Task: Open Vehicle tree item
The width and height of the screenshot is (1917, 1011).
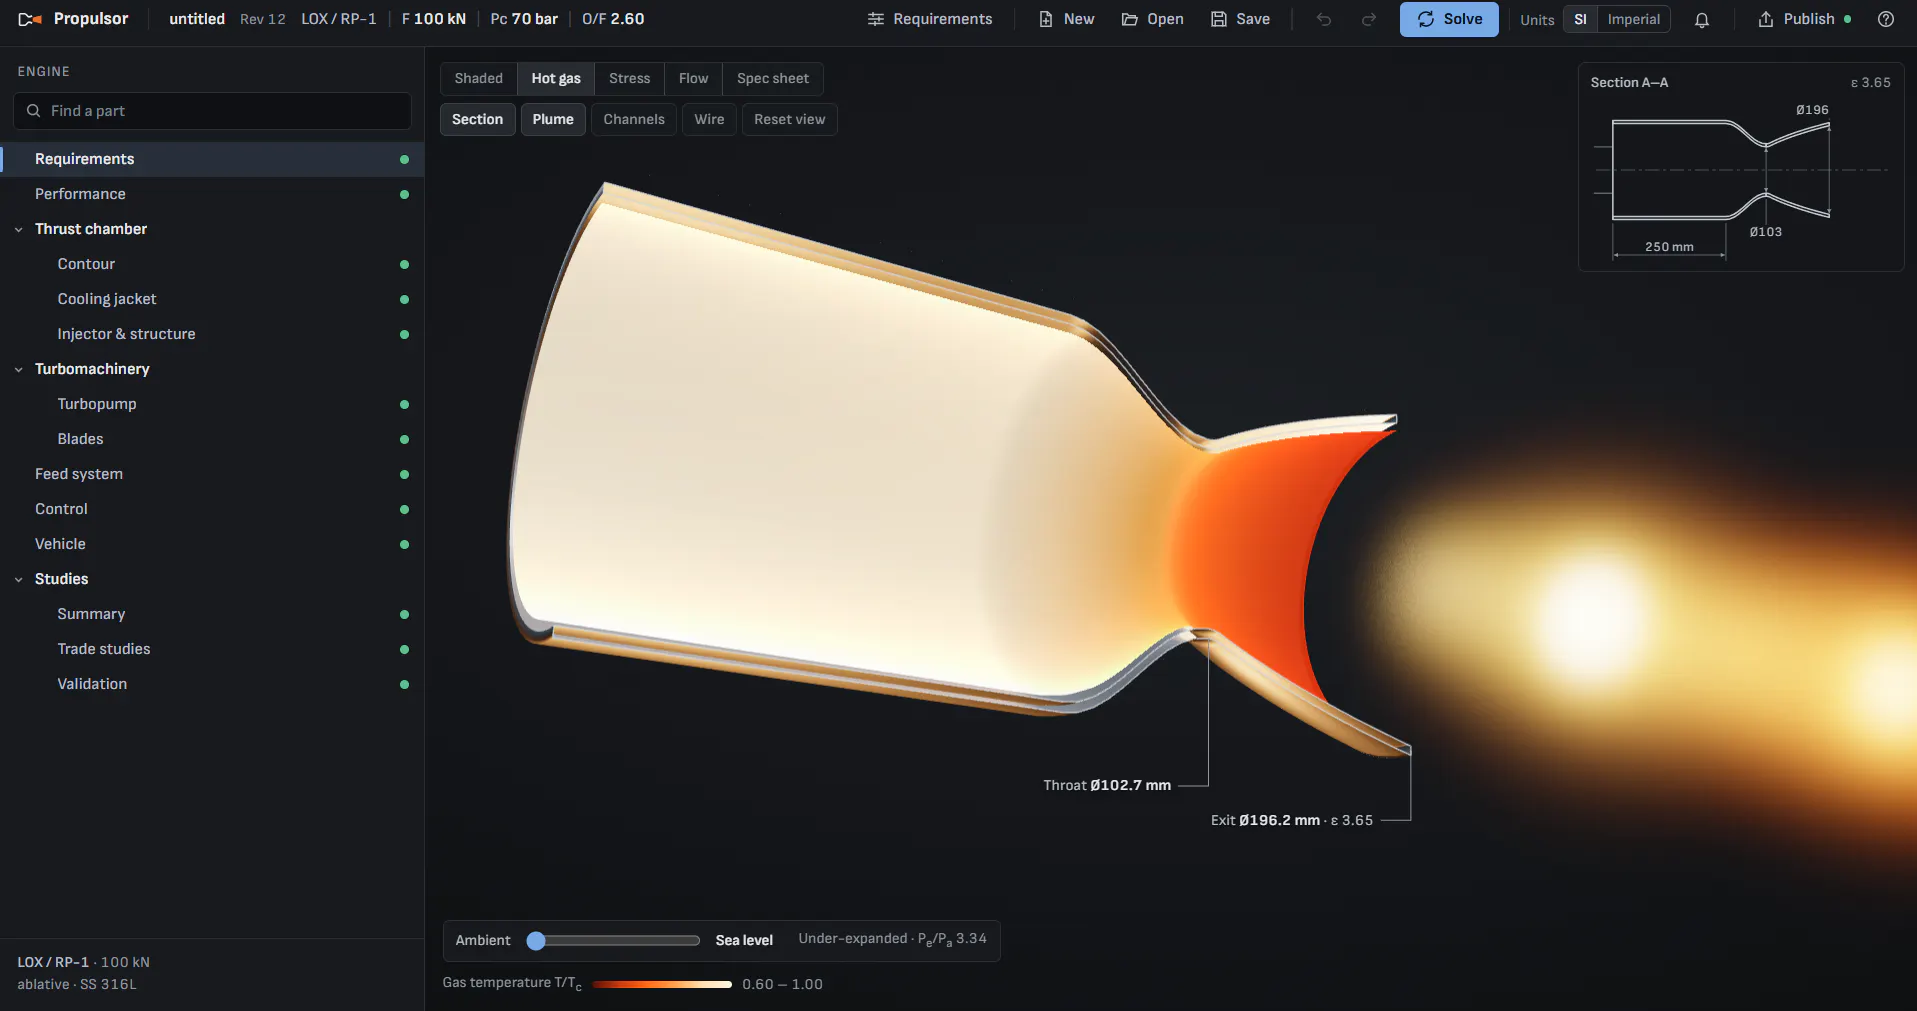Action: 212,544
